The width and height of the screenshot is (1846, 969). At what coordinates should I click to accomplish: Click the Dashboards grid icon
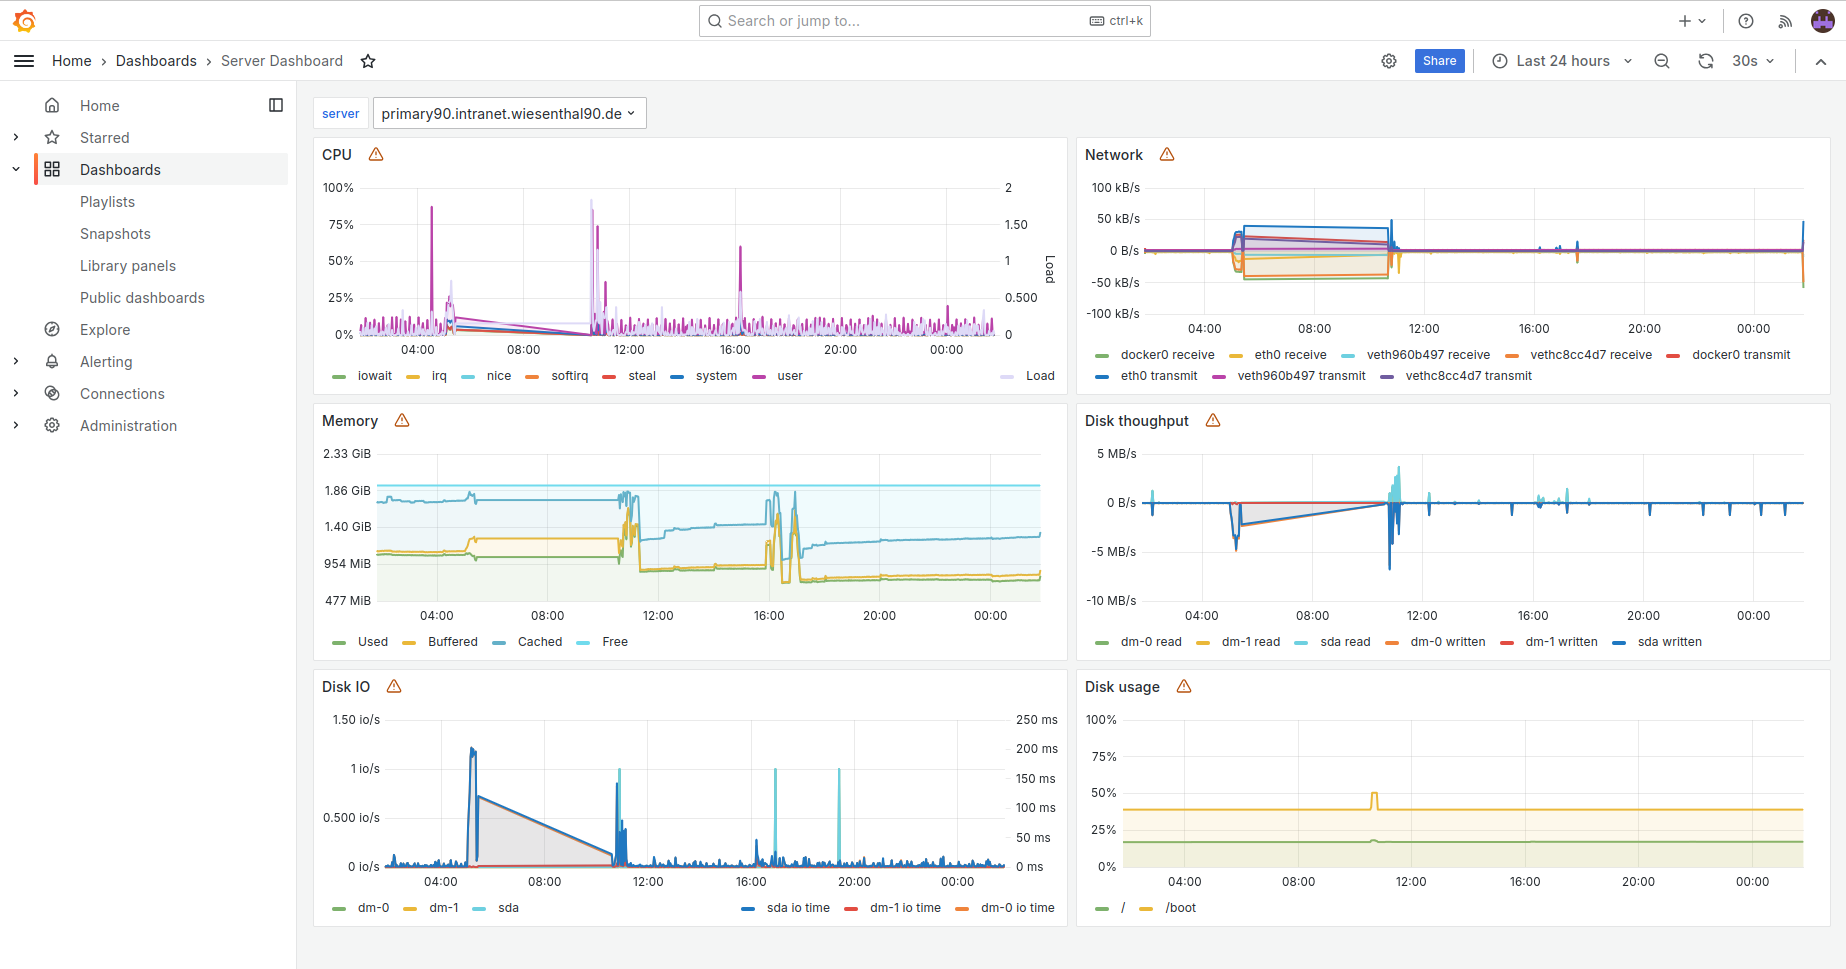coord(52,169)
